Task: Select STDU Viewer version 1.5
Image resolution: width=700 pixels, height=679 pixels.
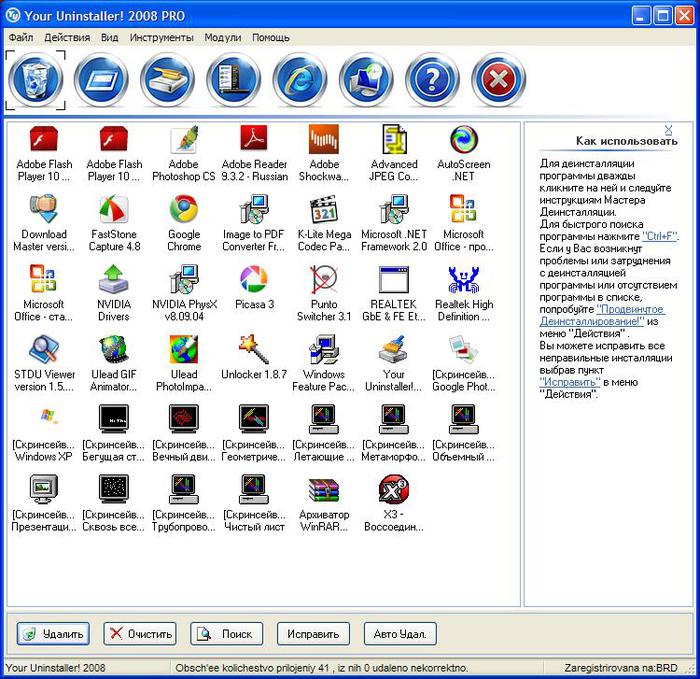Action: click(44, 363)
